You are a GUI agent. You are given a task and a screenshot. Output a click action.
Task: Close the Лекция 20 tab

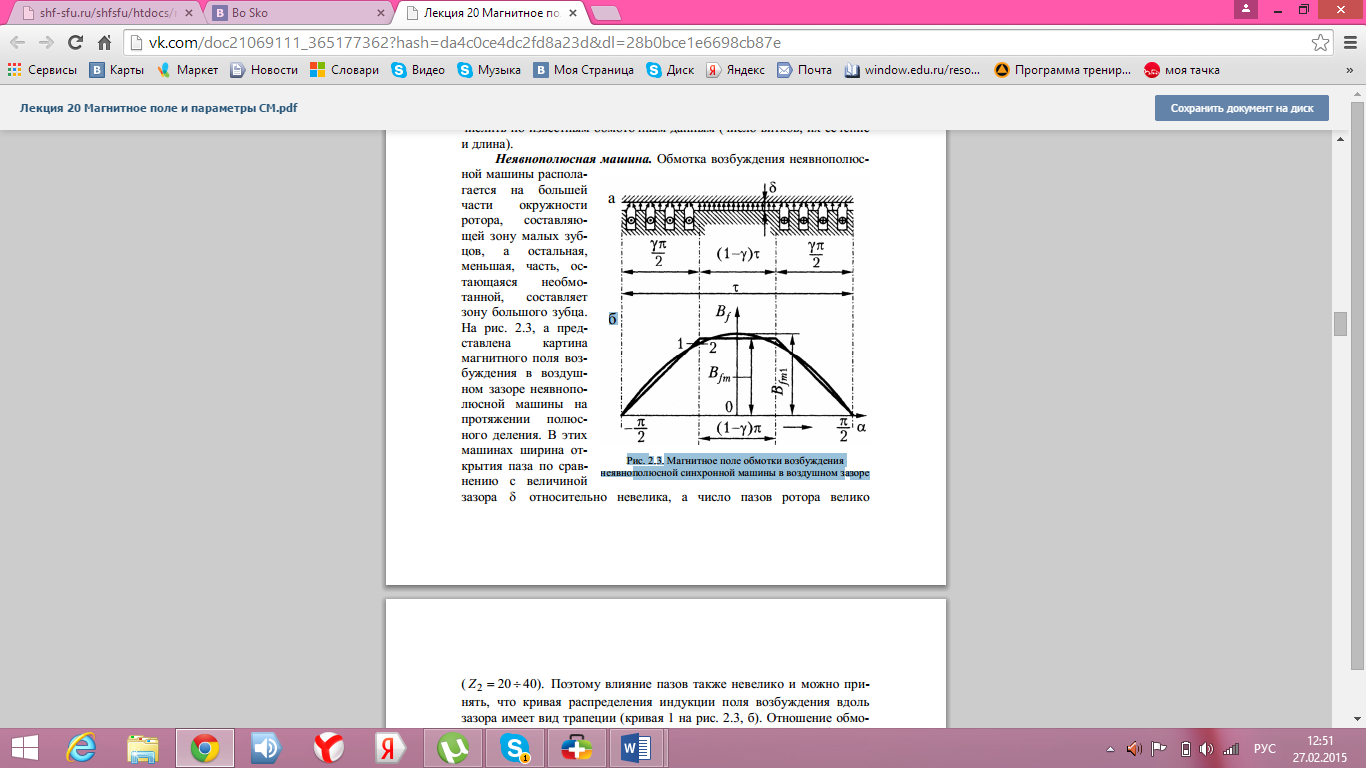pyautogui.click(x=571, y=14)
